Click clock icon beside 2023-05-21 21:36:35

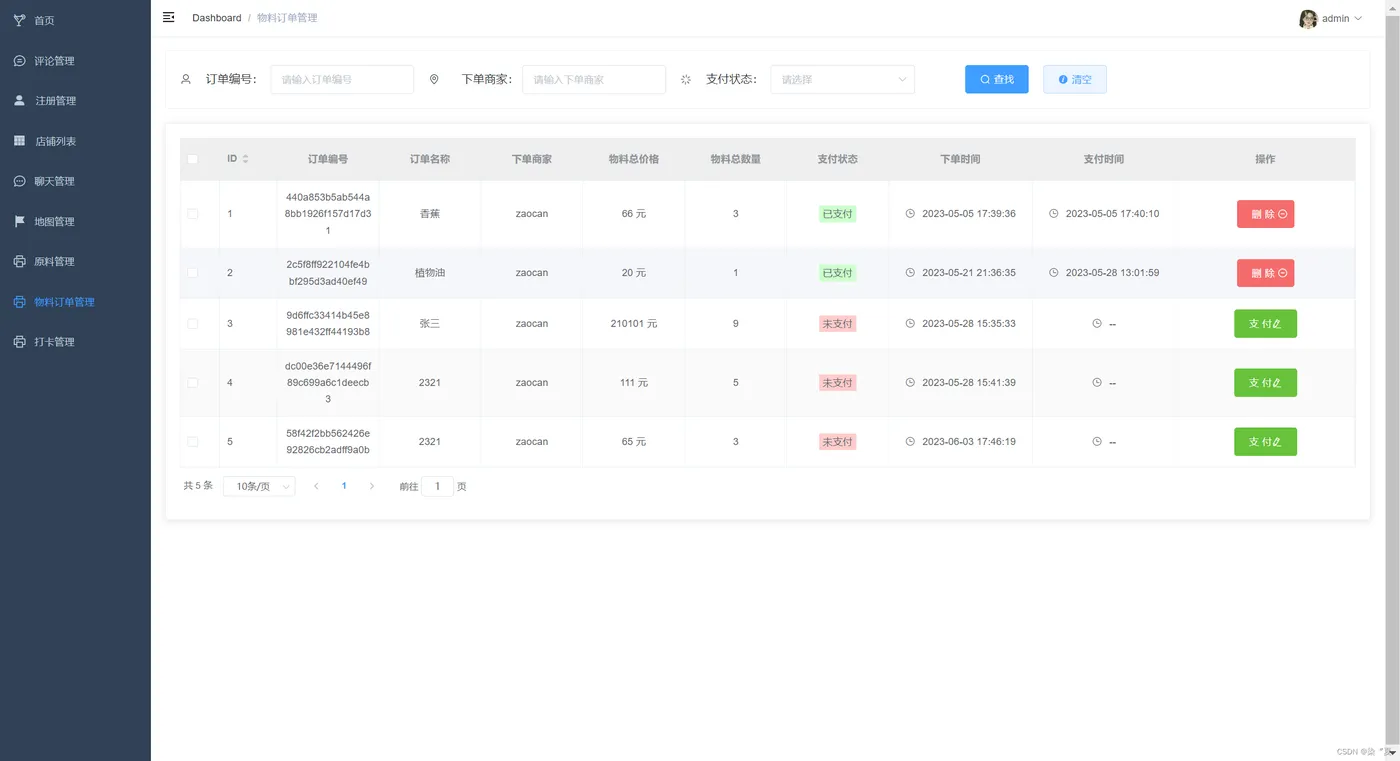coord(910,273)
